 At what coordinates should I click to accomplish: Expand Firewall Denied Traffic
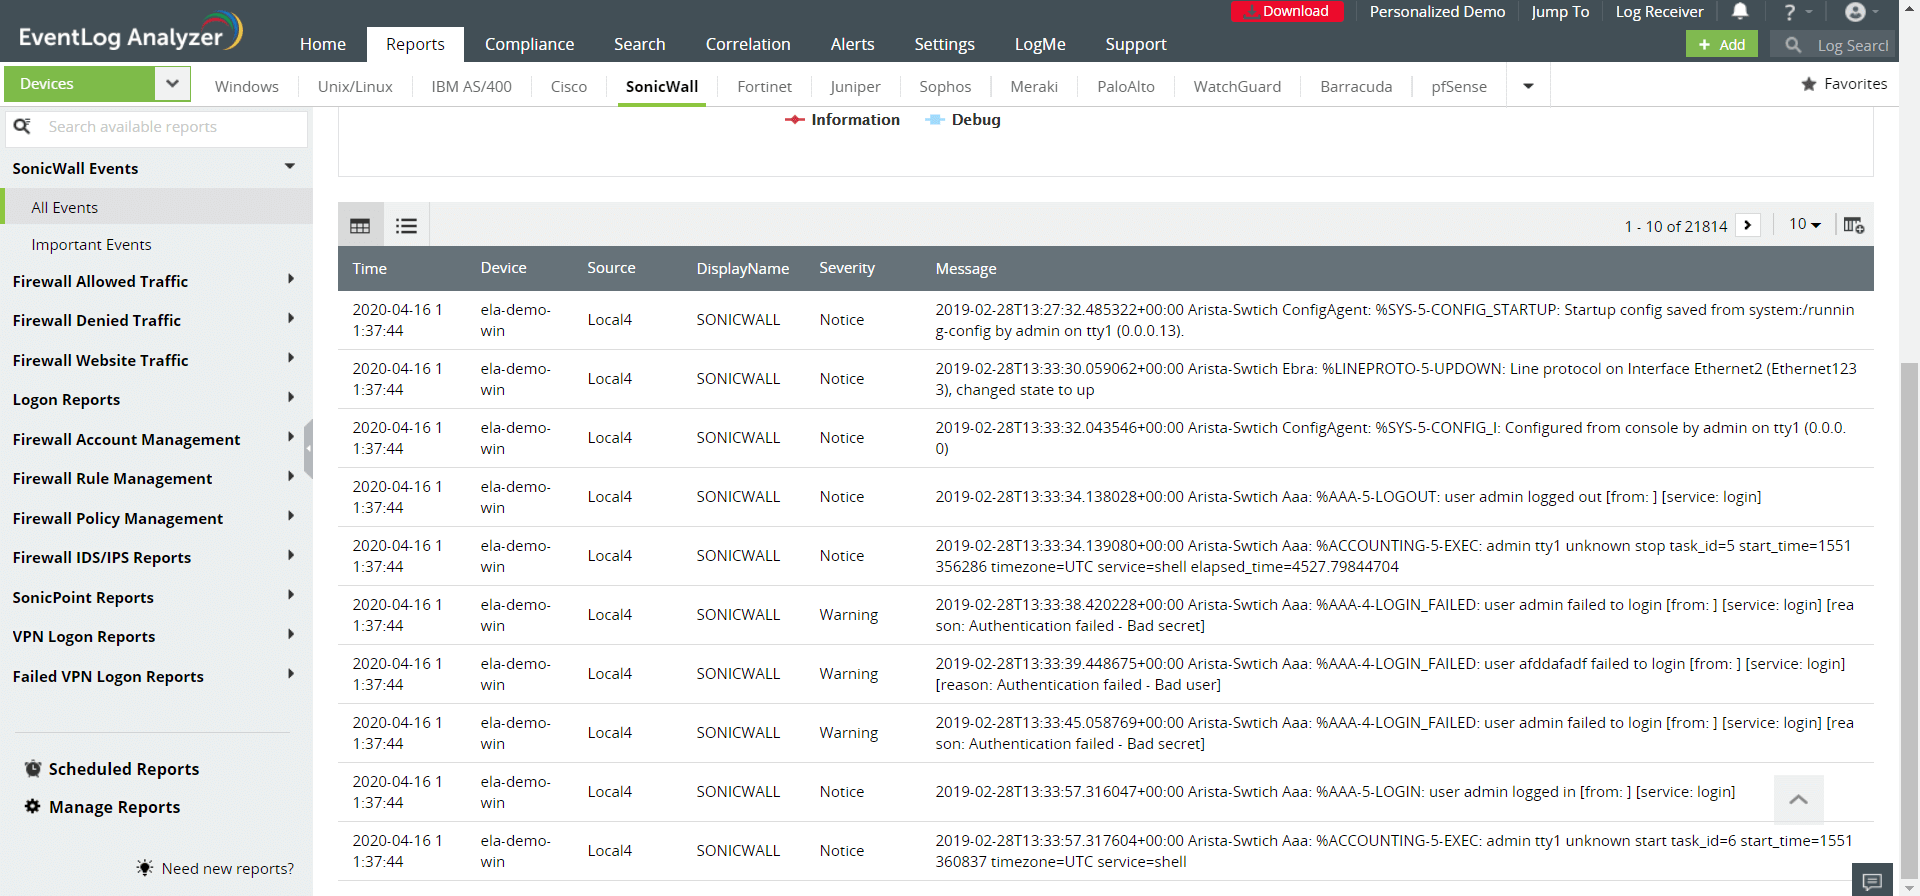click(291, 318)
